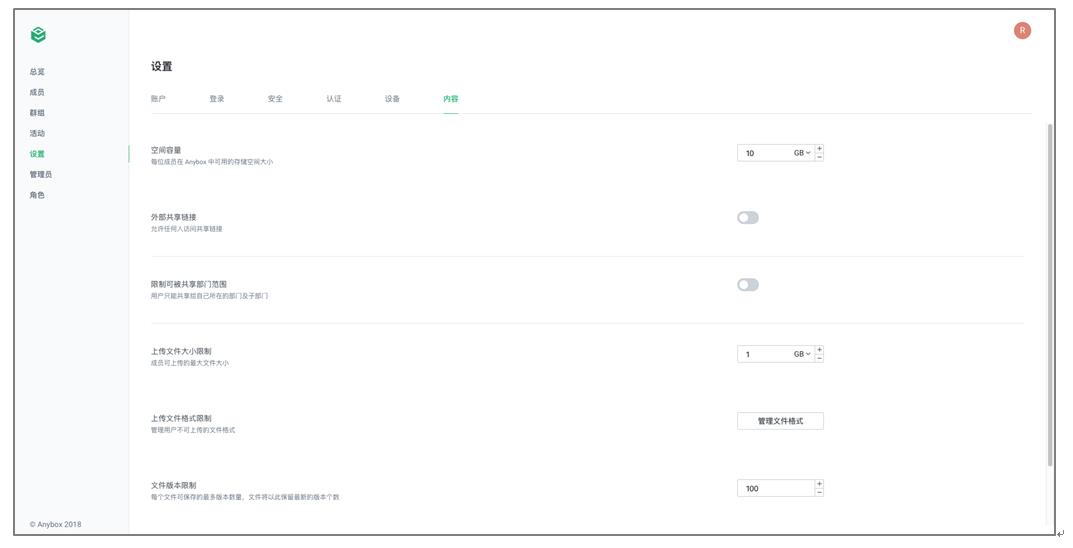The image size is (1073, 548).
Task: Go to 成员 in sidebar
Action: (x=37, y=92)
